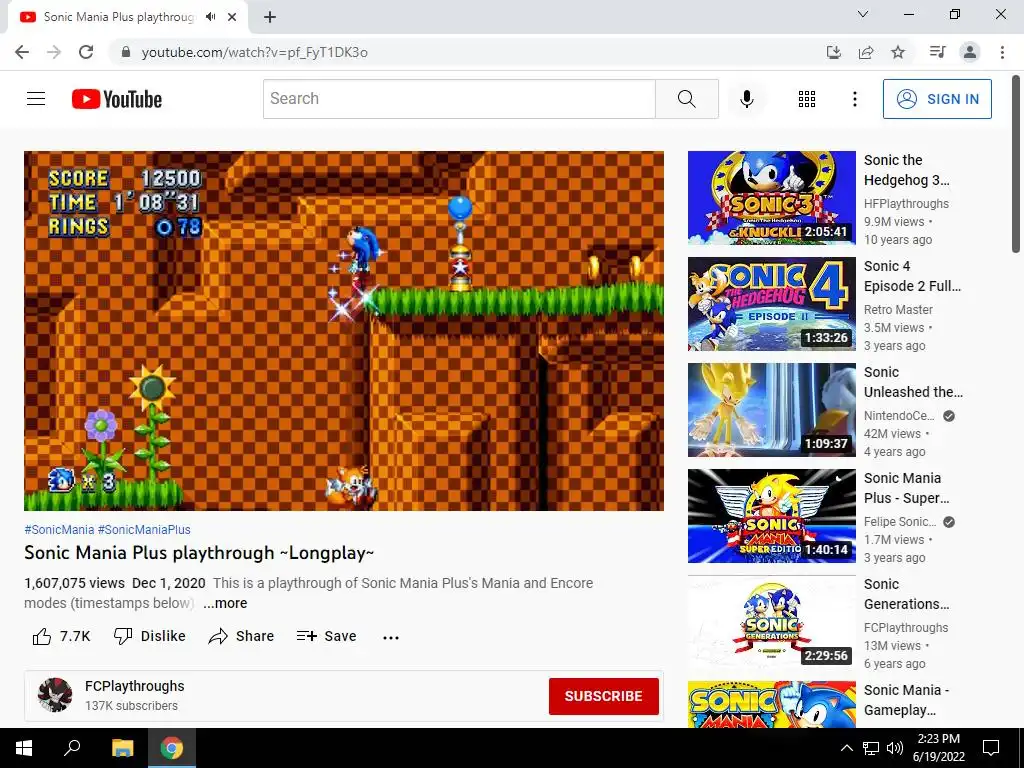Click the share page icon in the address bar
1024x768 pixels.
(866, 52)
